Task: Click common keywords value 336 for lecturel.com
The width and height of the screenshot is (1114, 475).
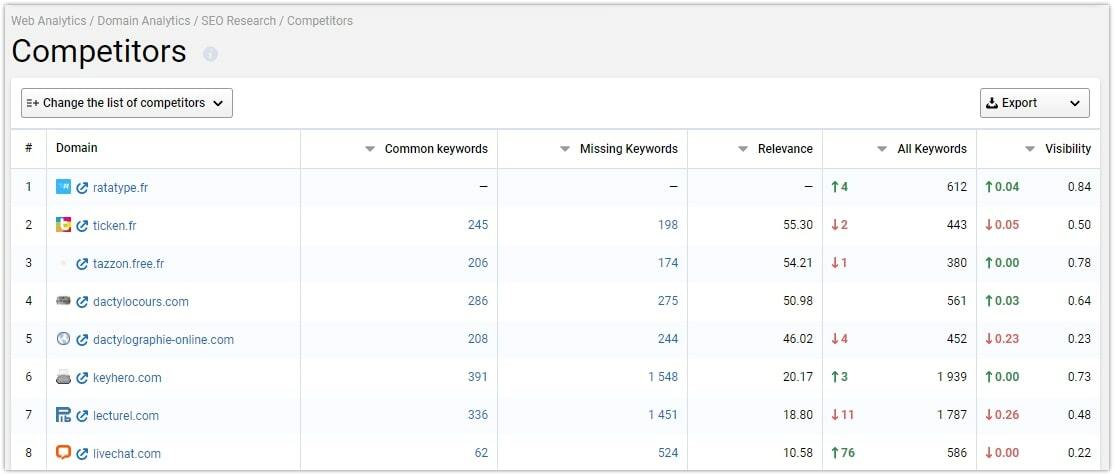Action: tap(477, 415)
